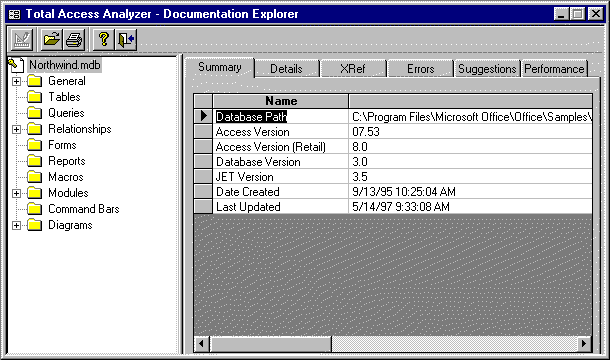Click the 07.53 value cell

click(471, 131)
